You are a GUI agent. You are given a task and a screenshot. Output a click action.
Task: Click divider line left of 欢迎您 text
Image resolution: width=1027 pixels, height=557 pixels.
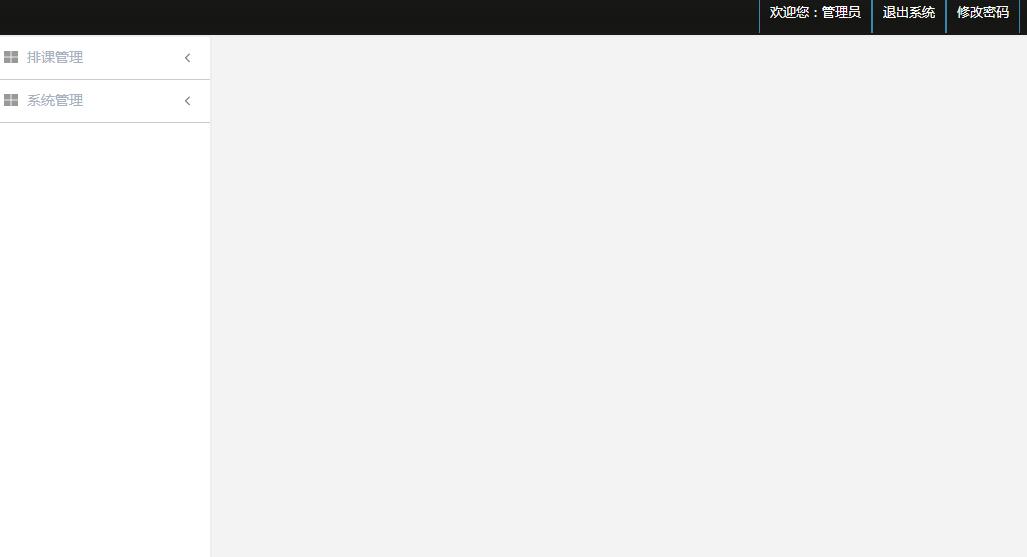[x=759, y=16]
